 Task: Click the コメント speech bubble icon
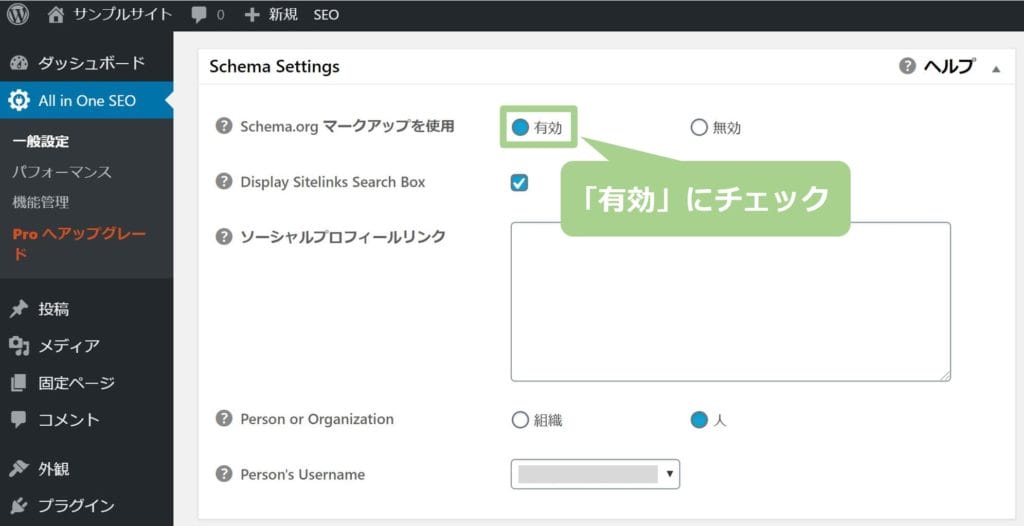point(19,419)
